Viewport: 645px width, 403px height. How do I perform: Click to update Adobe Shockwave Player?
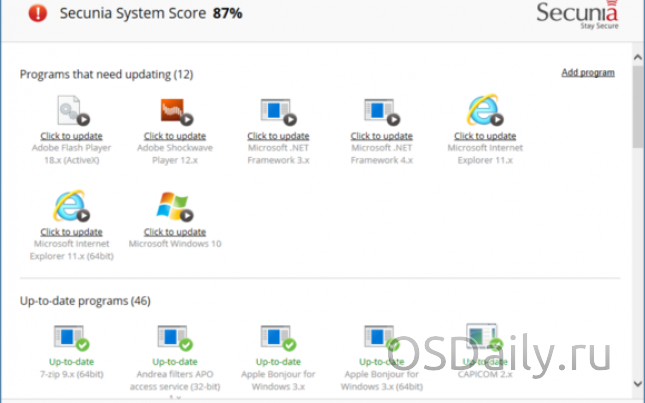(175, 136)
